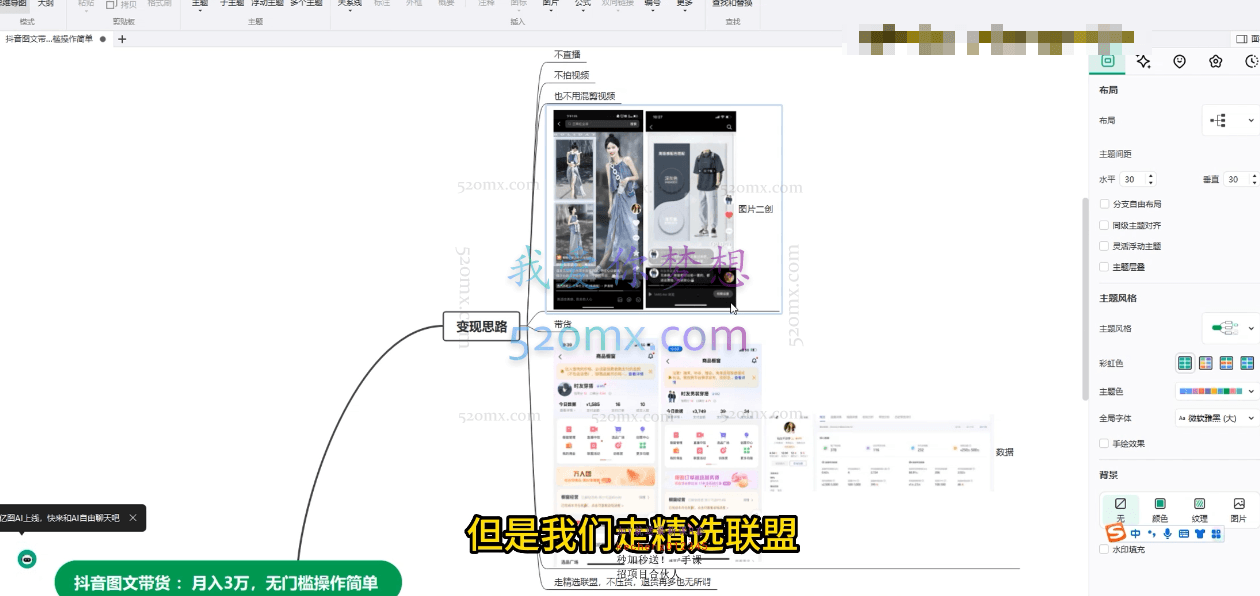
Task: Open the 主题风格 theme style dropdown
Action: tap(1229, 328)
